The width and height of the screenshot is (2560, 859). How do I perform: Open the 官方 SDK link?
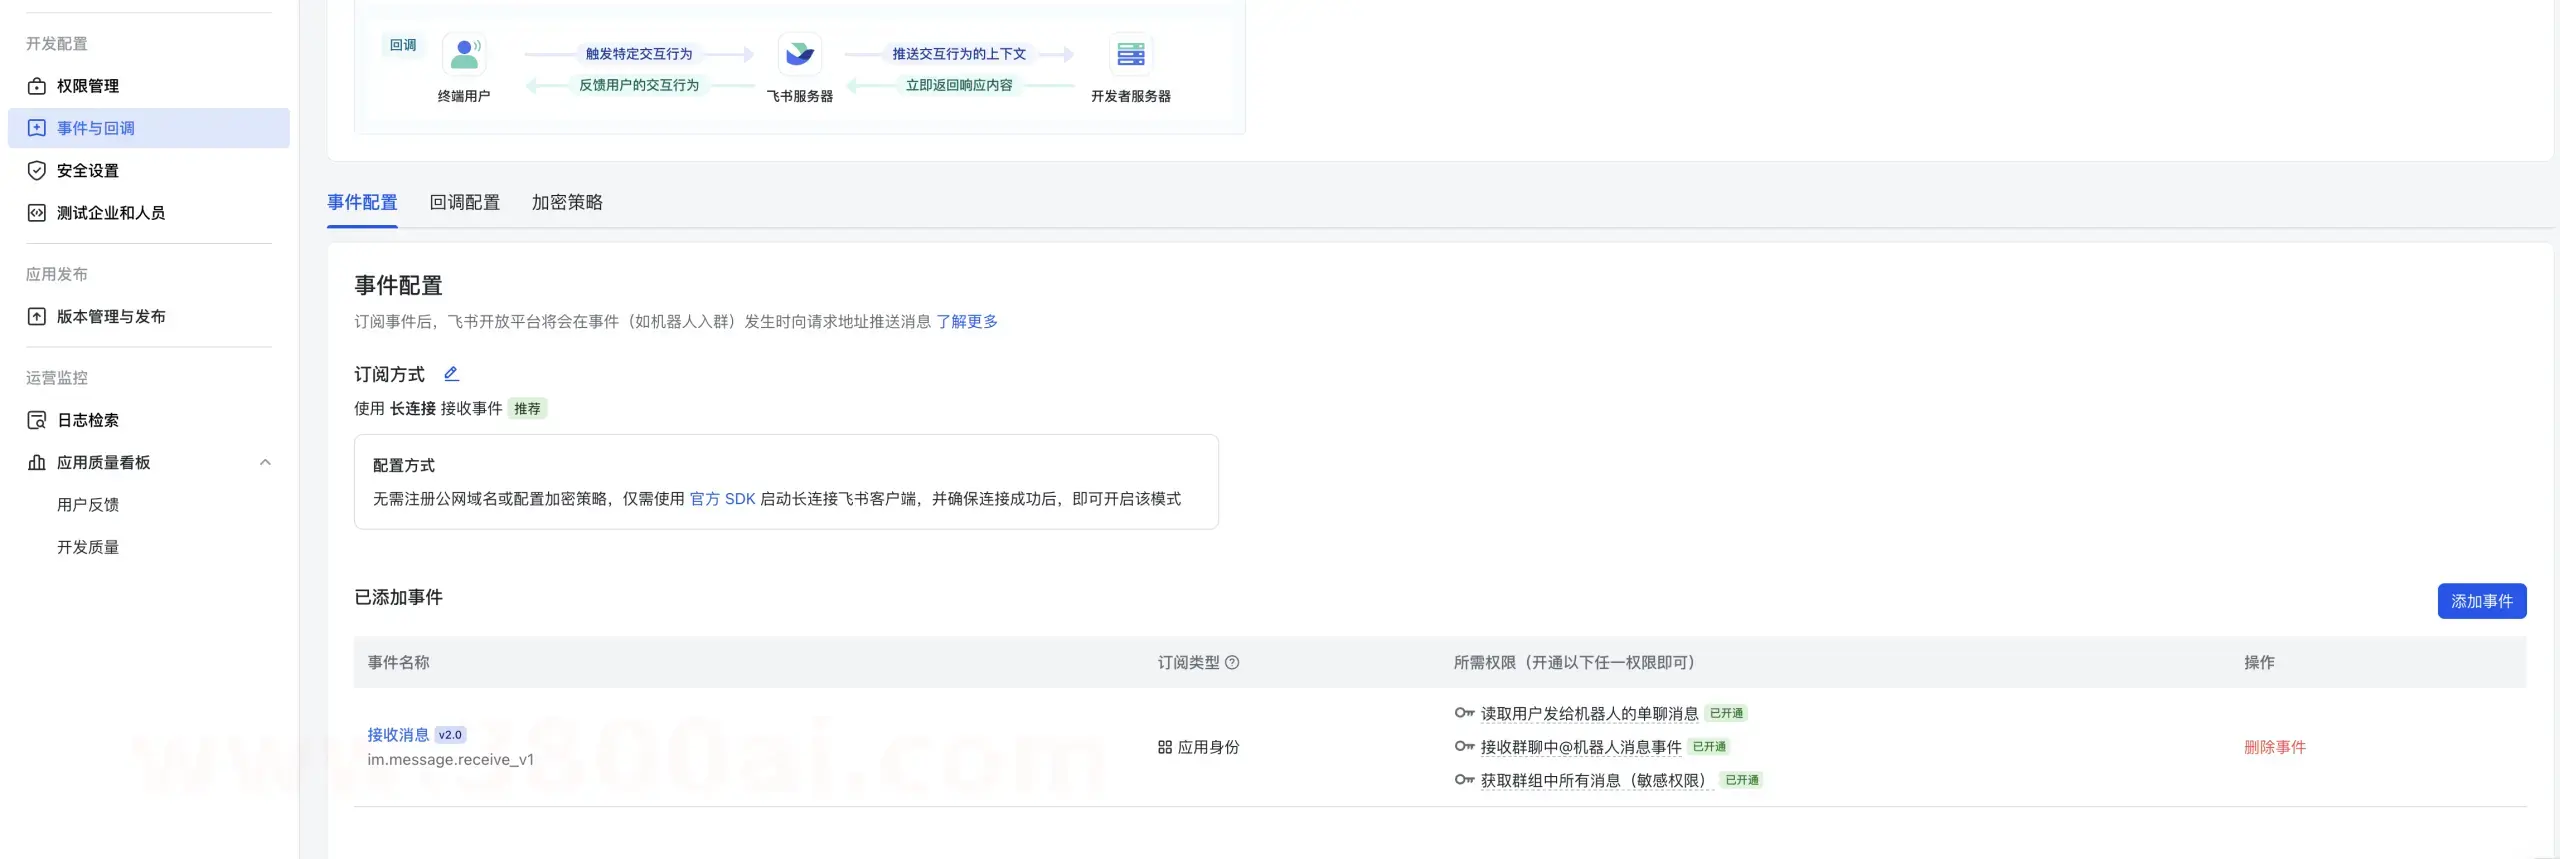pyautogui.click(x=722, y=499)
